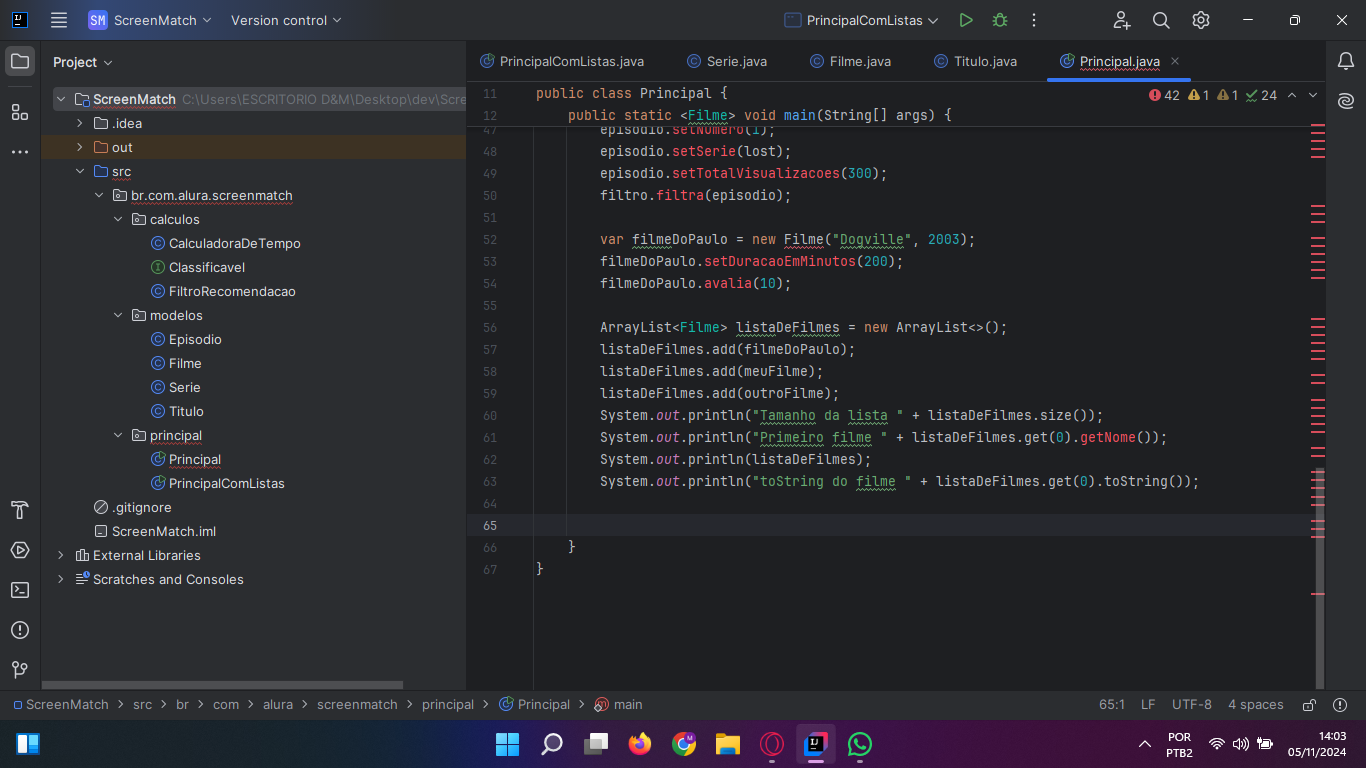
Task: Close the Principal.java tab
Action: click(x=1175, y=62)
